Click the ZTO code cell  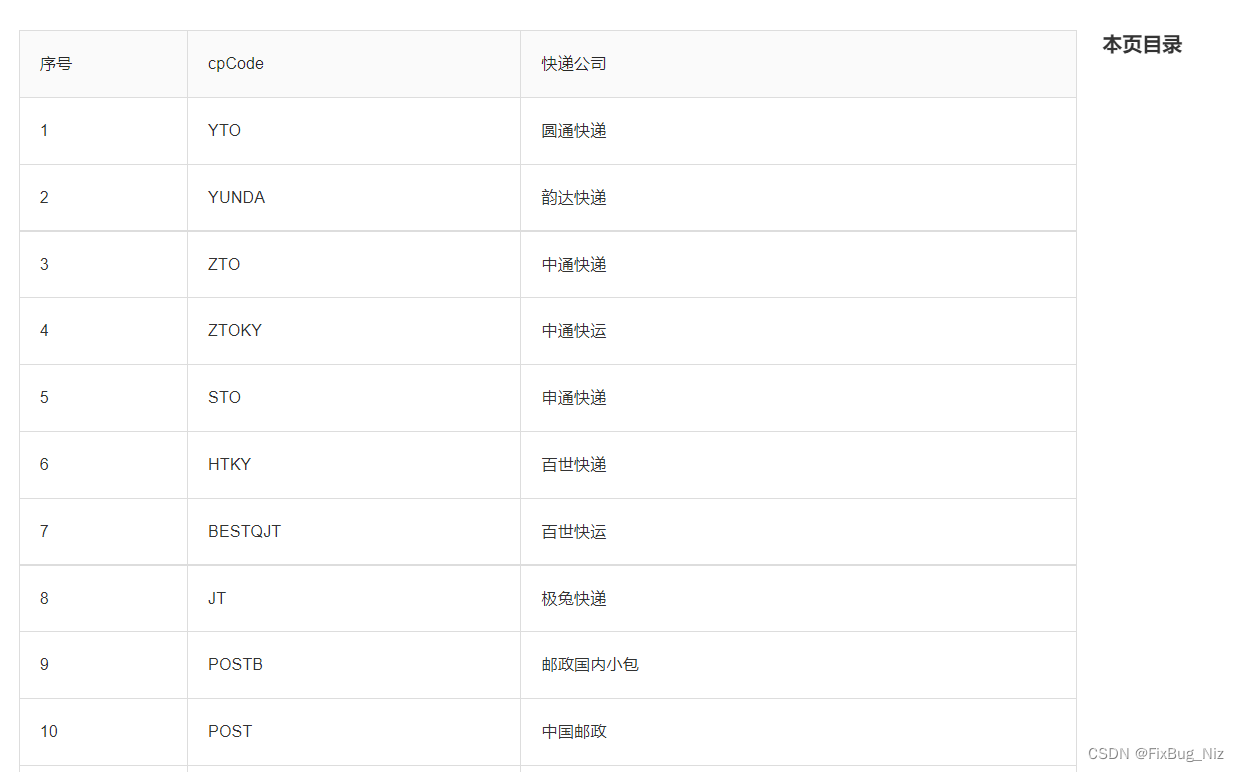(224, 265)
